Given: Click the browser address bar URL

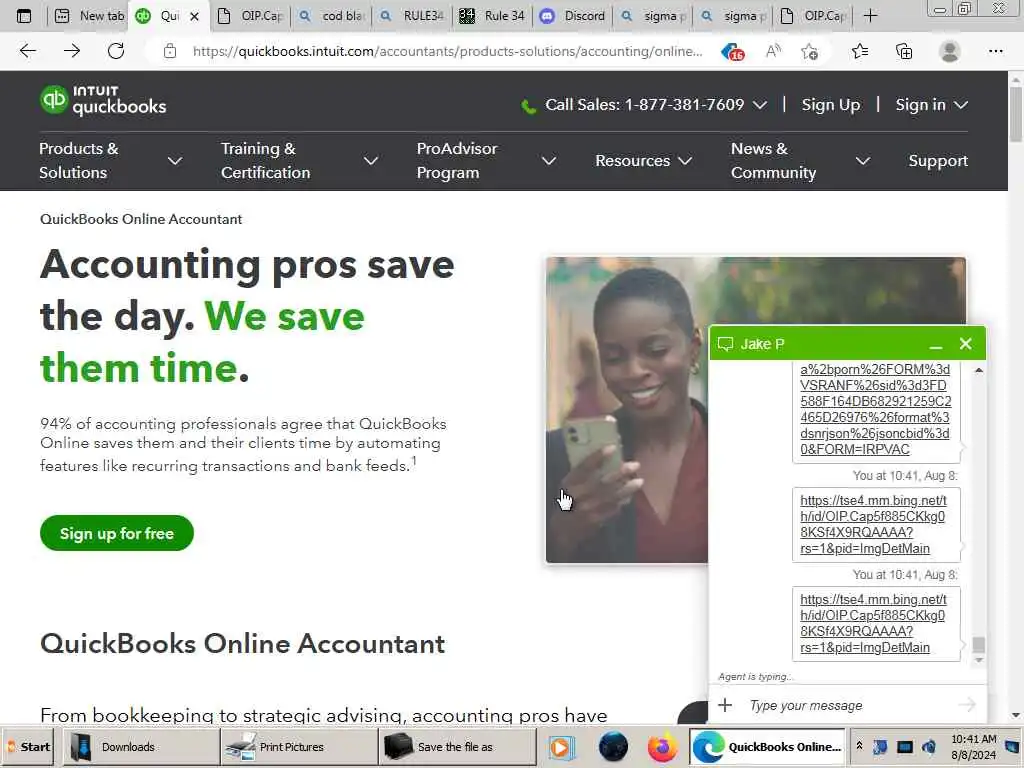Looking at the screenshot, I should click(447, 51).
